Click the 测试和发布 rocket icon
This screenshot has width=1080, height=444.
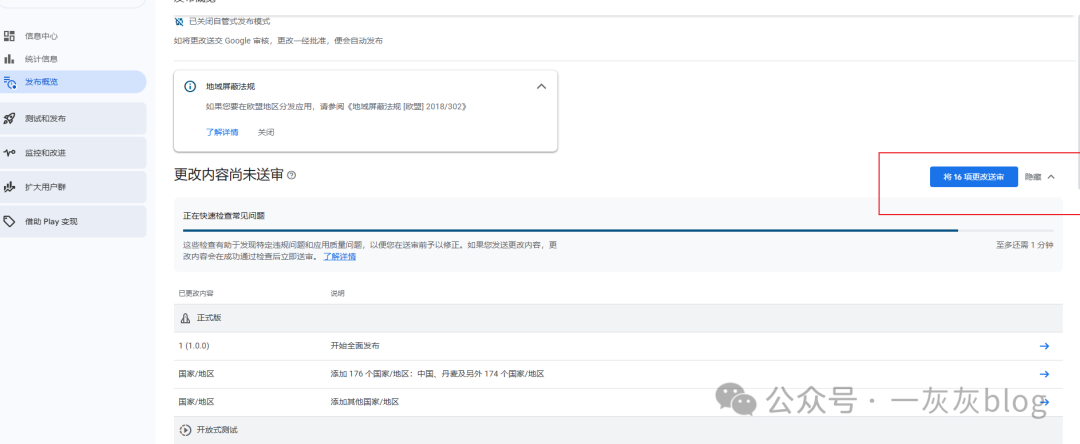(x=10, y=118)
